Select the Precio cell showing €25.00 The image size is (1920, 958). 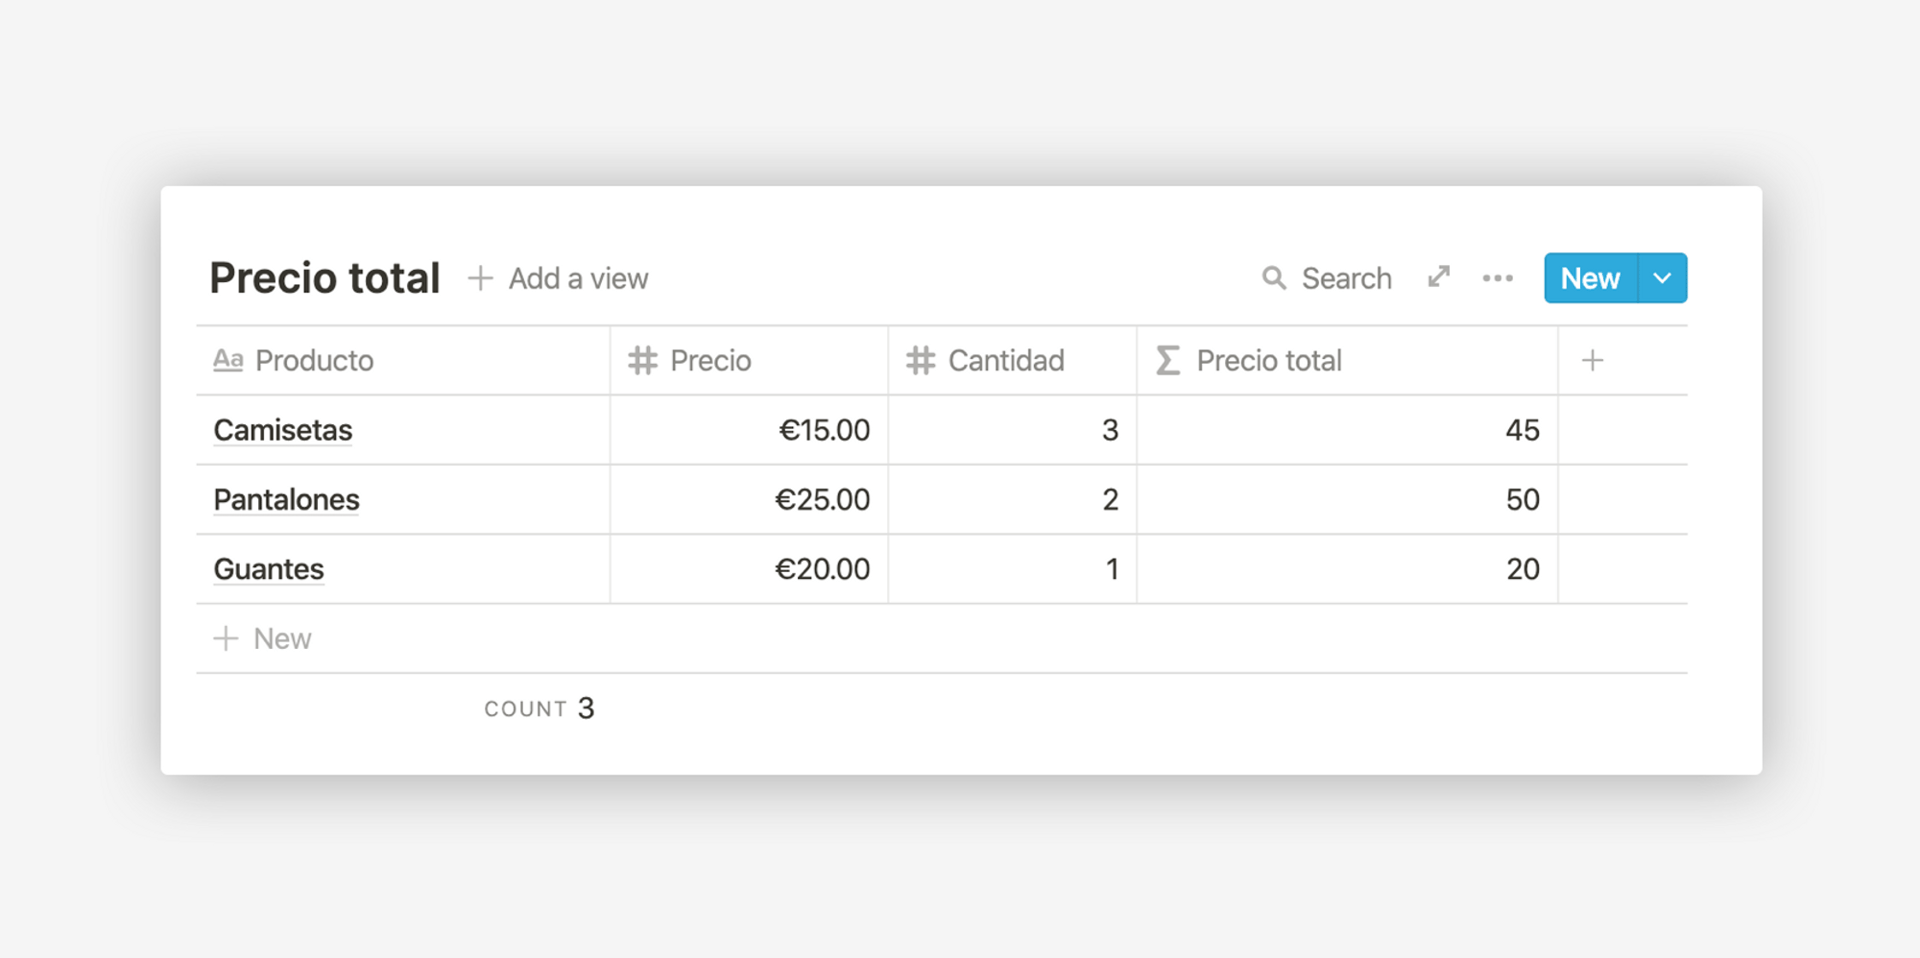[822, 499]
